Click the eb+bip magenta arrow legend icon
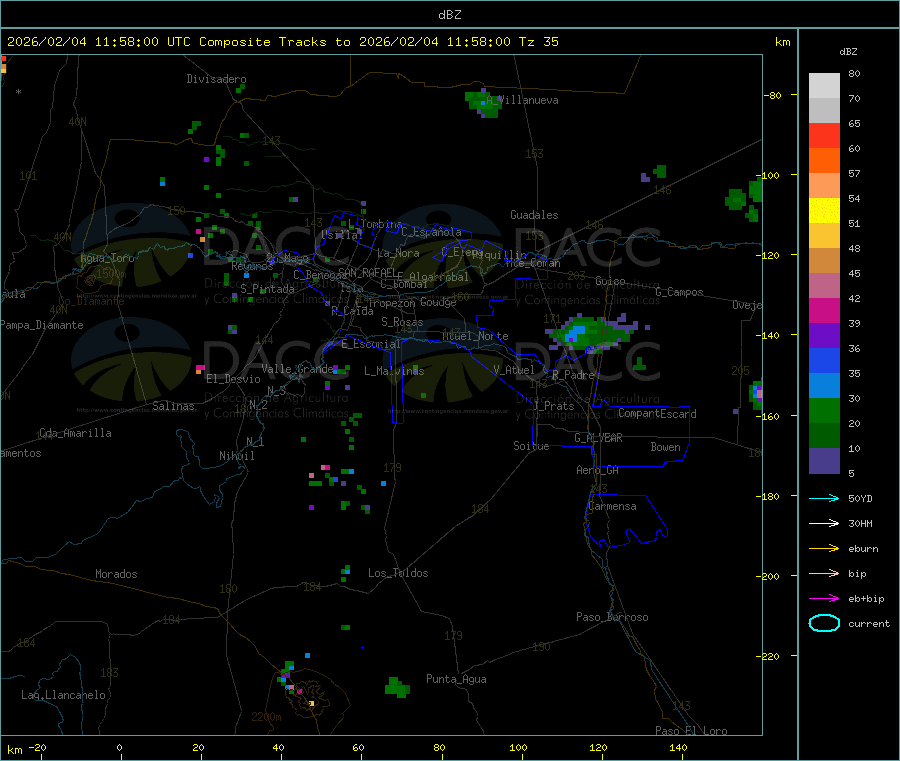The height and width of the screenshot is (761, 900). coord(824,598)
